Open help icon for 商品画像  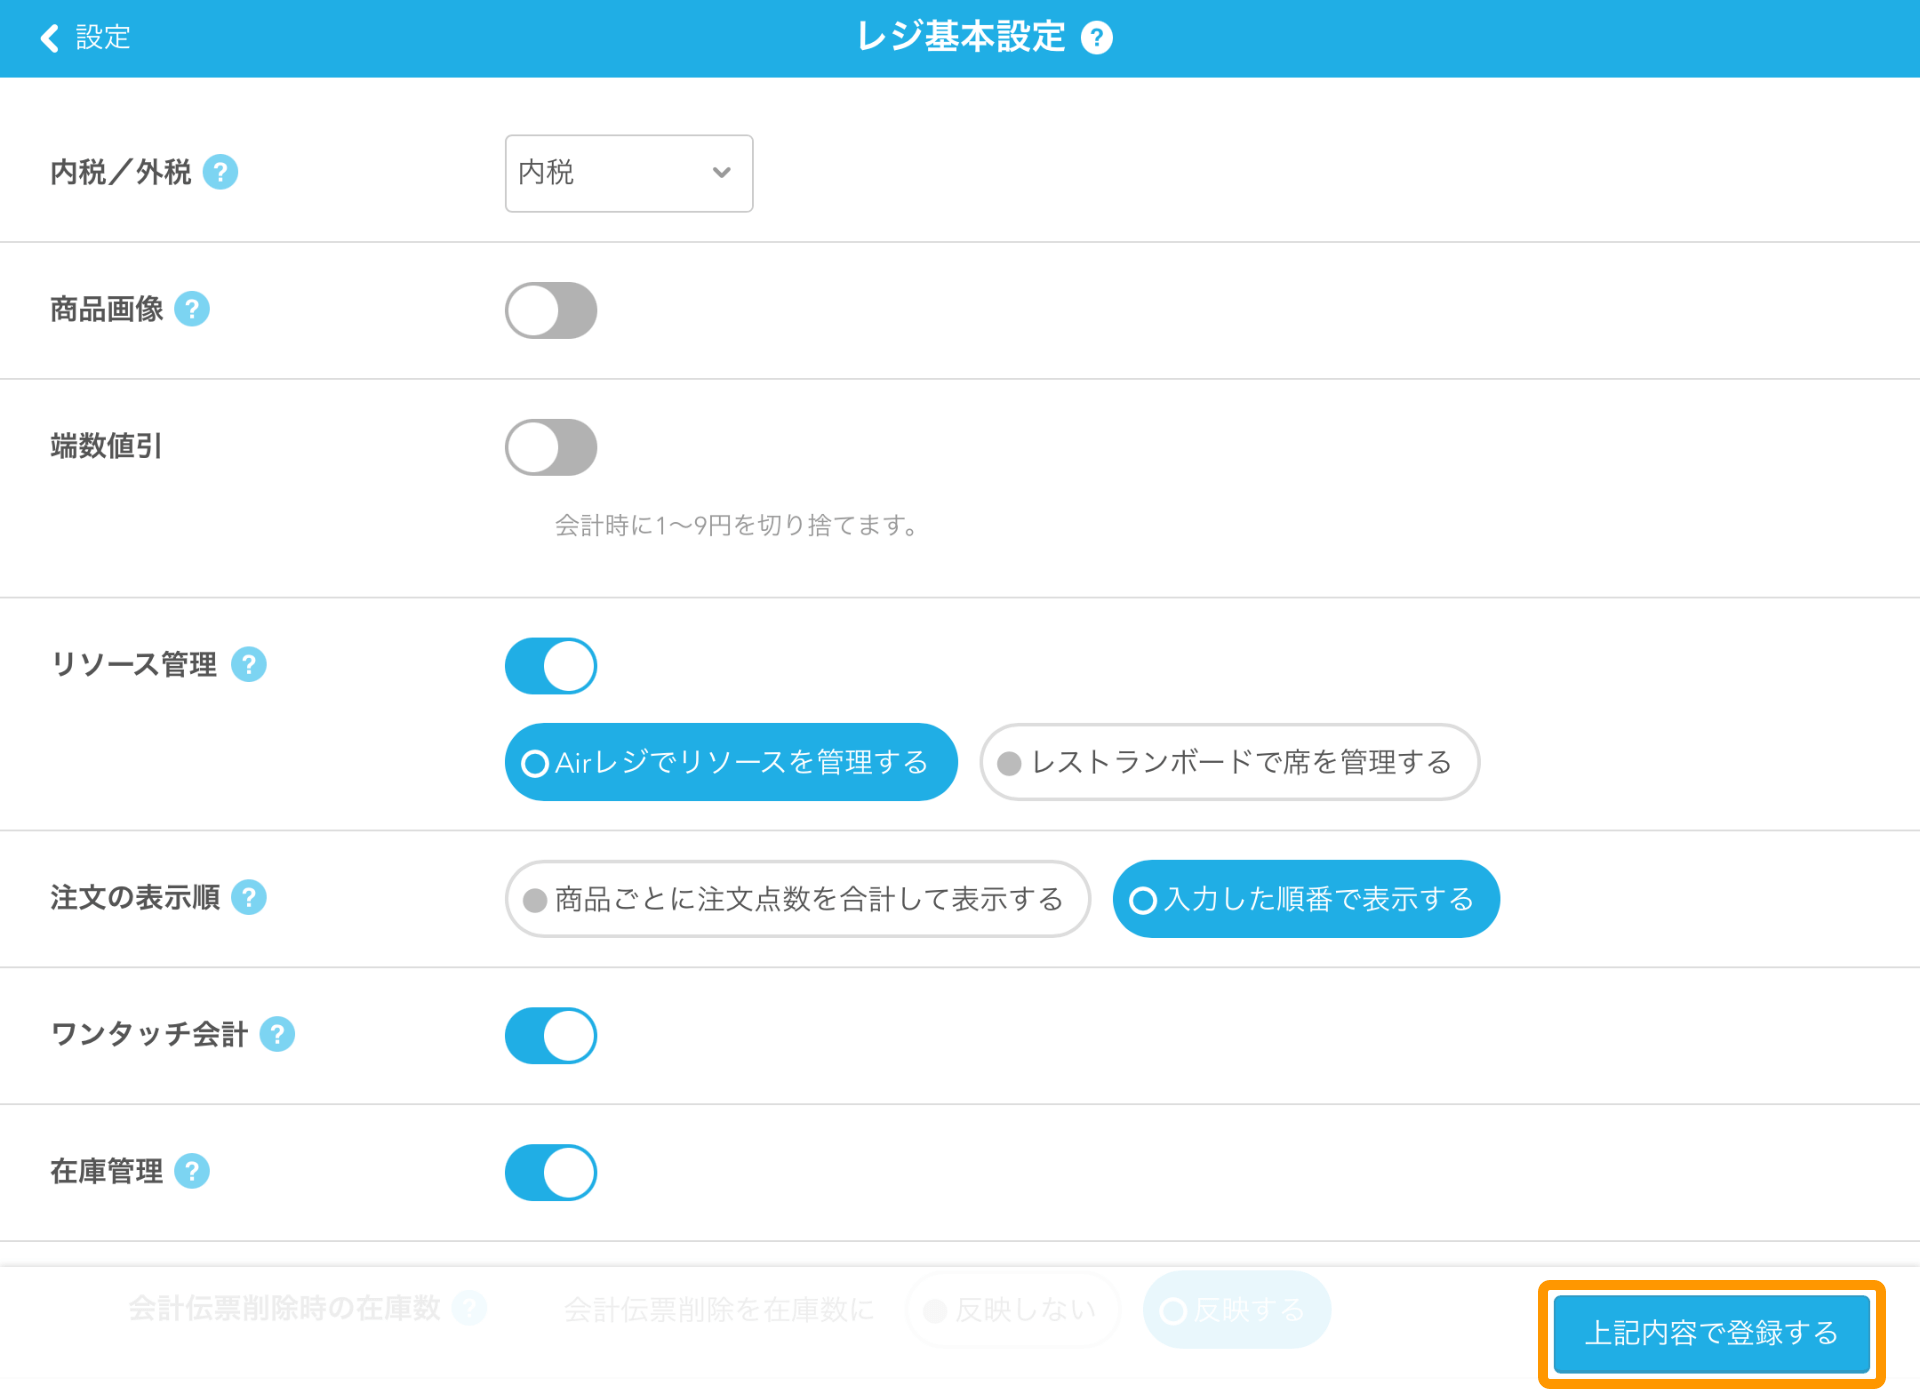(x=192, y=309)
